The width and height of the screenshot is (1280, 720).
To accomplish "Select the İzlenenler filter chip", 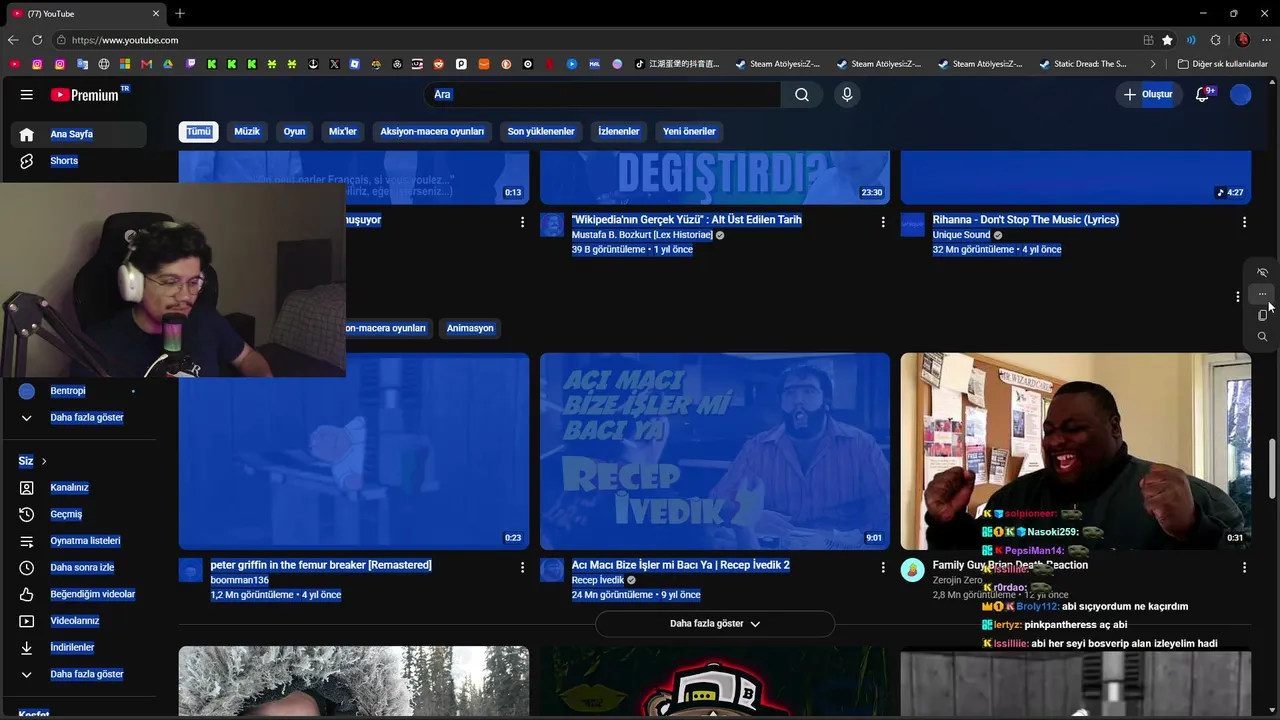I will pyautogui.click(x=619, y=132).
